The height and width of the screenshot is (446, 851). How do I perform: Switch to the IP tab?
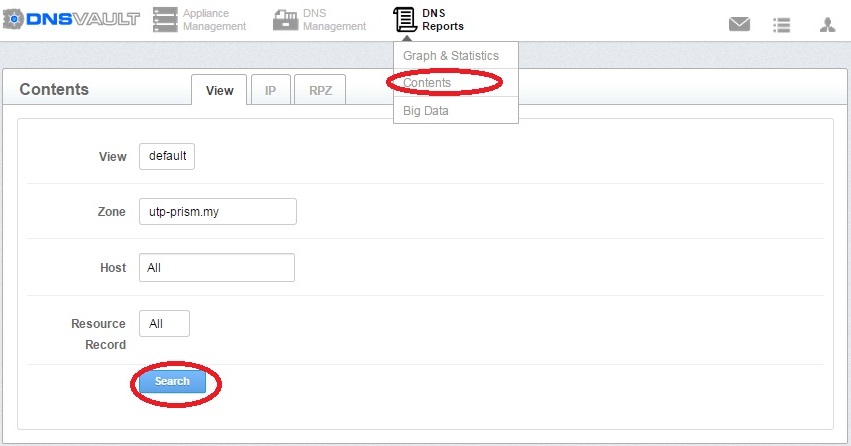(270, 90)
